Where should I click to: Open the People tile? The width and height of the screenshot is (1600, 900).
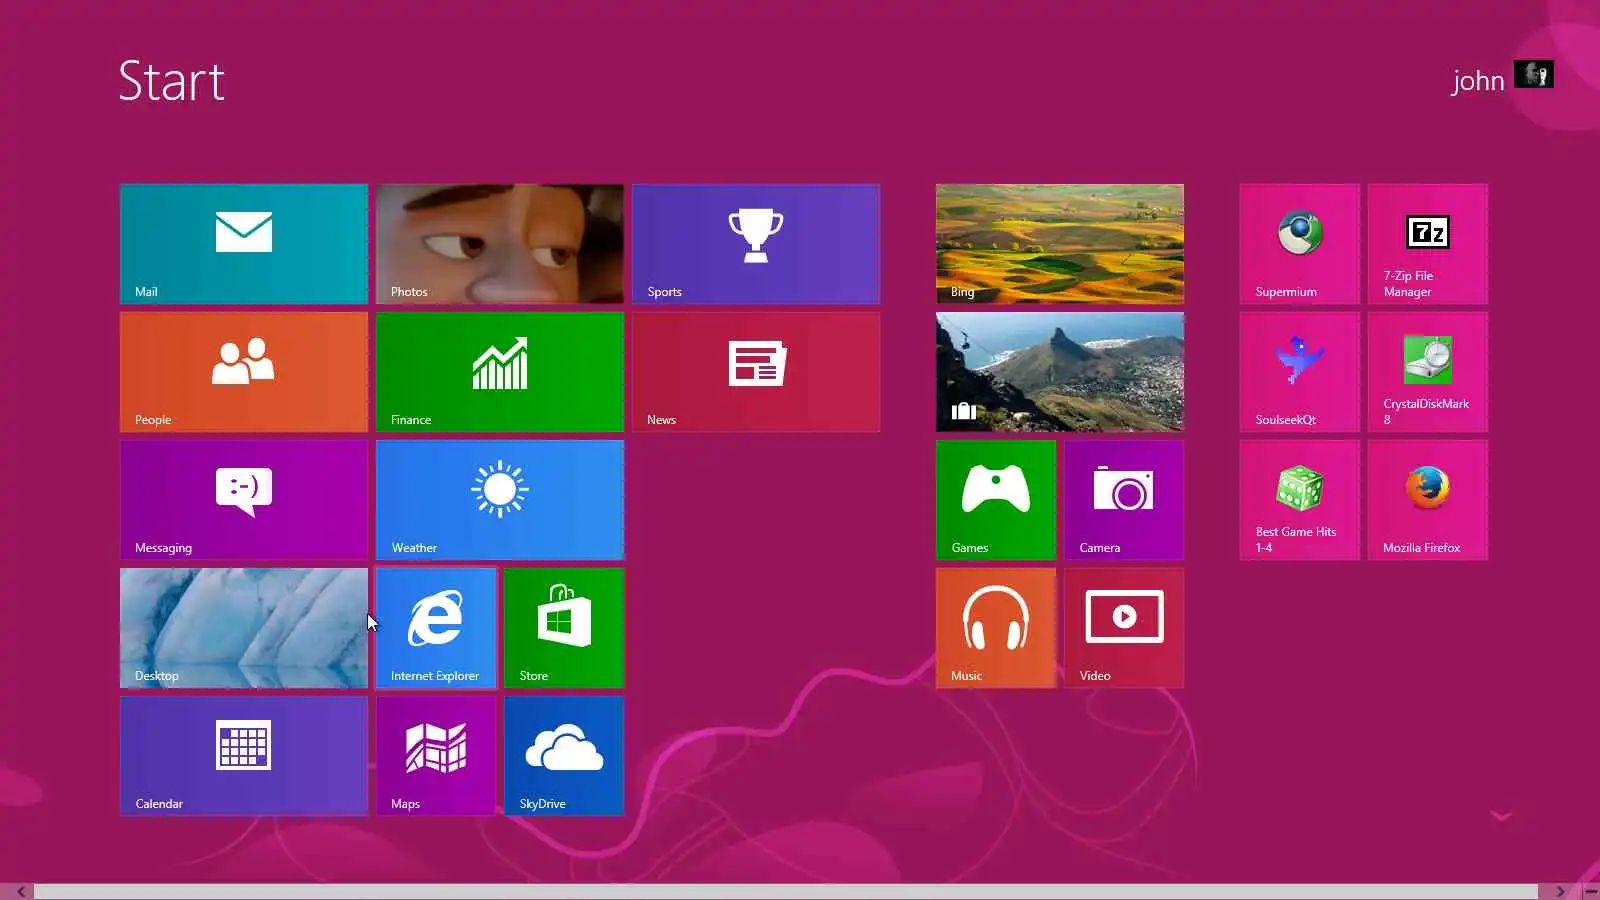coord(244,372)
